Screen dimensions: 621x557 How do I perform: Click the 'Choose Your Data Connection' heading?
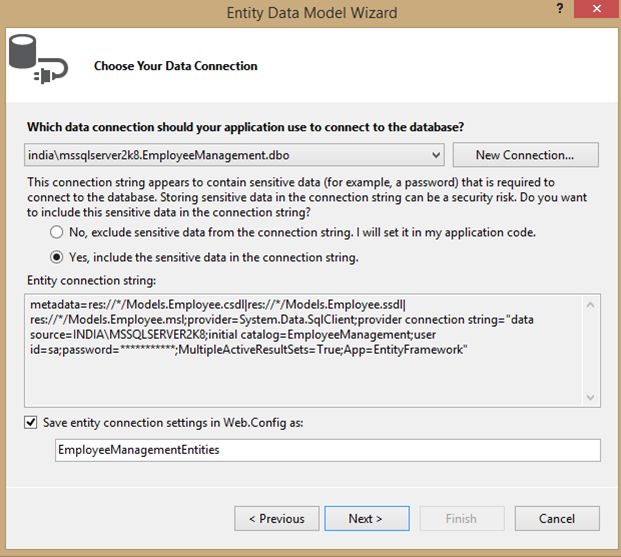(175, 66)
